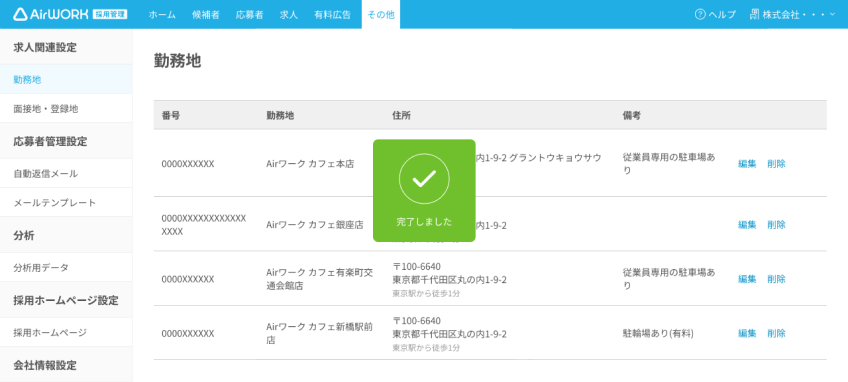Click 削除 for カフェ新橋駅前店

click(776, 333)
